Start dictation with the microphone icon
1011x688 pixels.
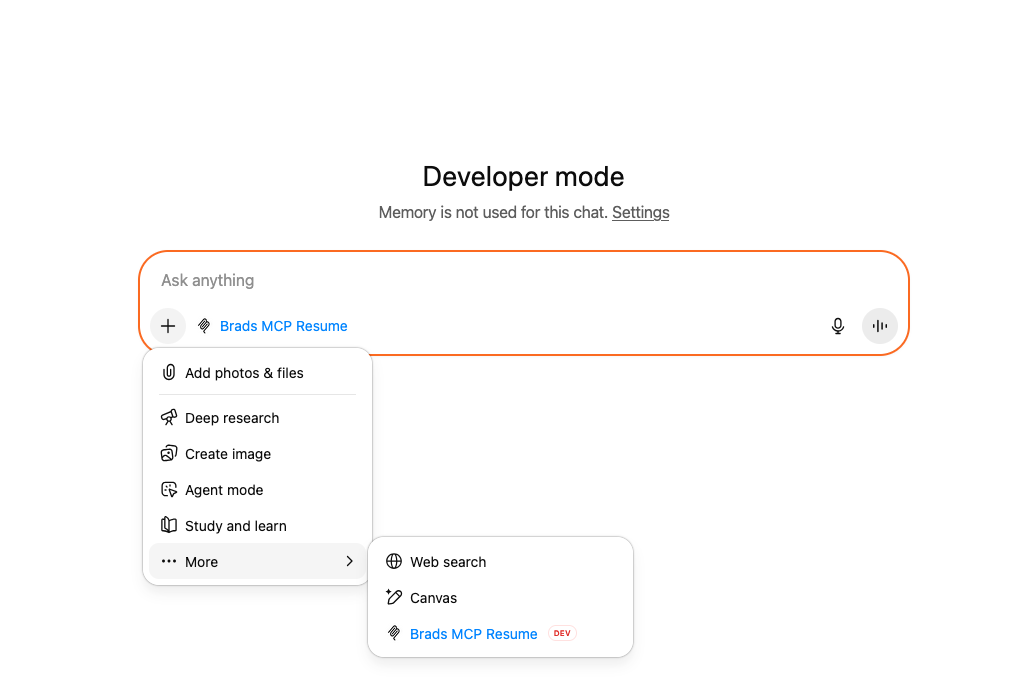tap(838, 326)
